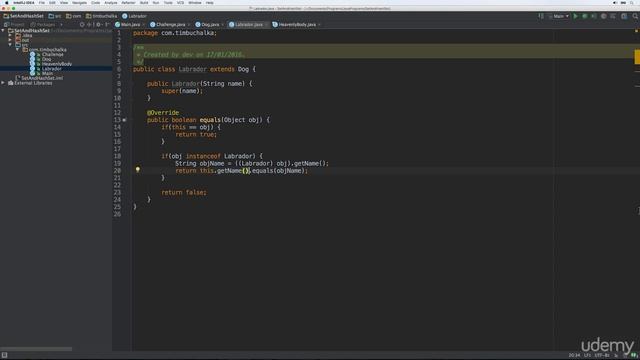Click the Labrador class icon in the breadcrumb
This screenshot has height=360, width=640.
point(125,16)
